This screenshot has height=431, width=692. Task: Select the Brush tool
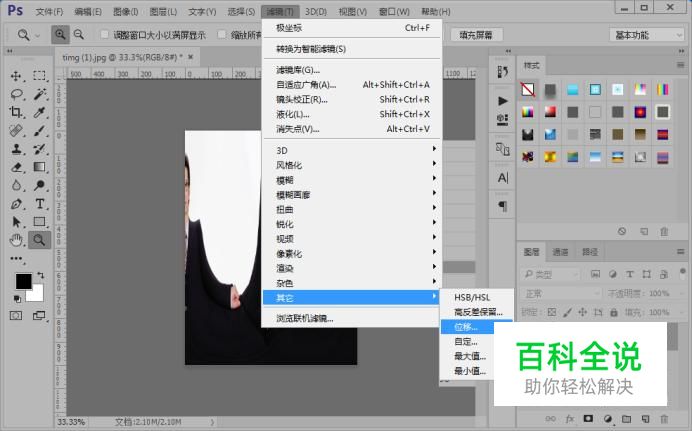[39, 131]
